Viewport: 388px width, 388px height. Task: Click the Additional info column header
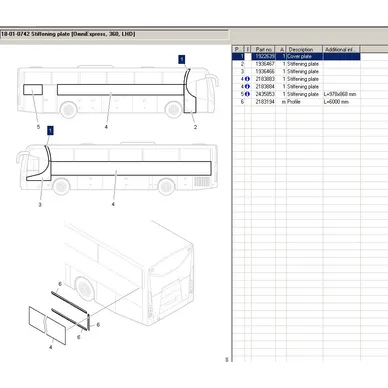pyautogui.click(x=341, y=49)
